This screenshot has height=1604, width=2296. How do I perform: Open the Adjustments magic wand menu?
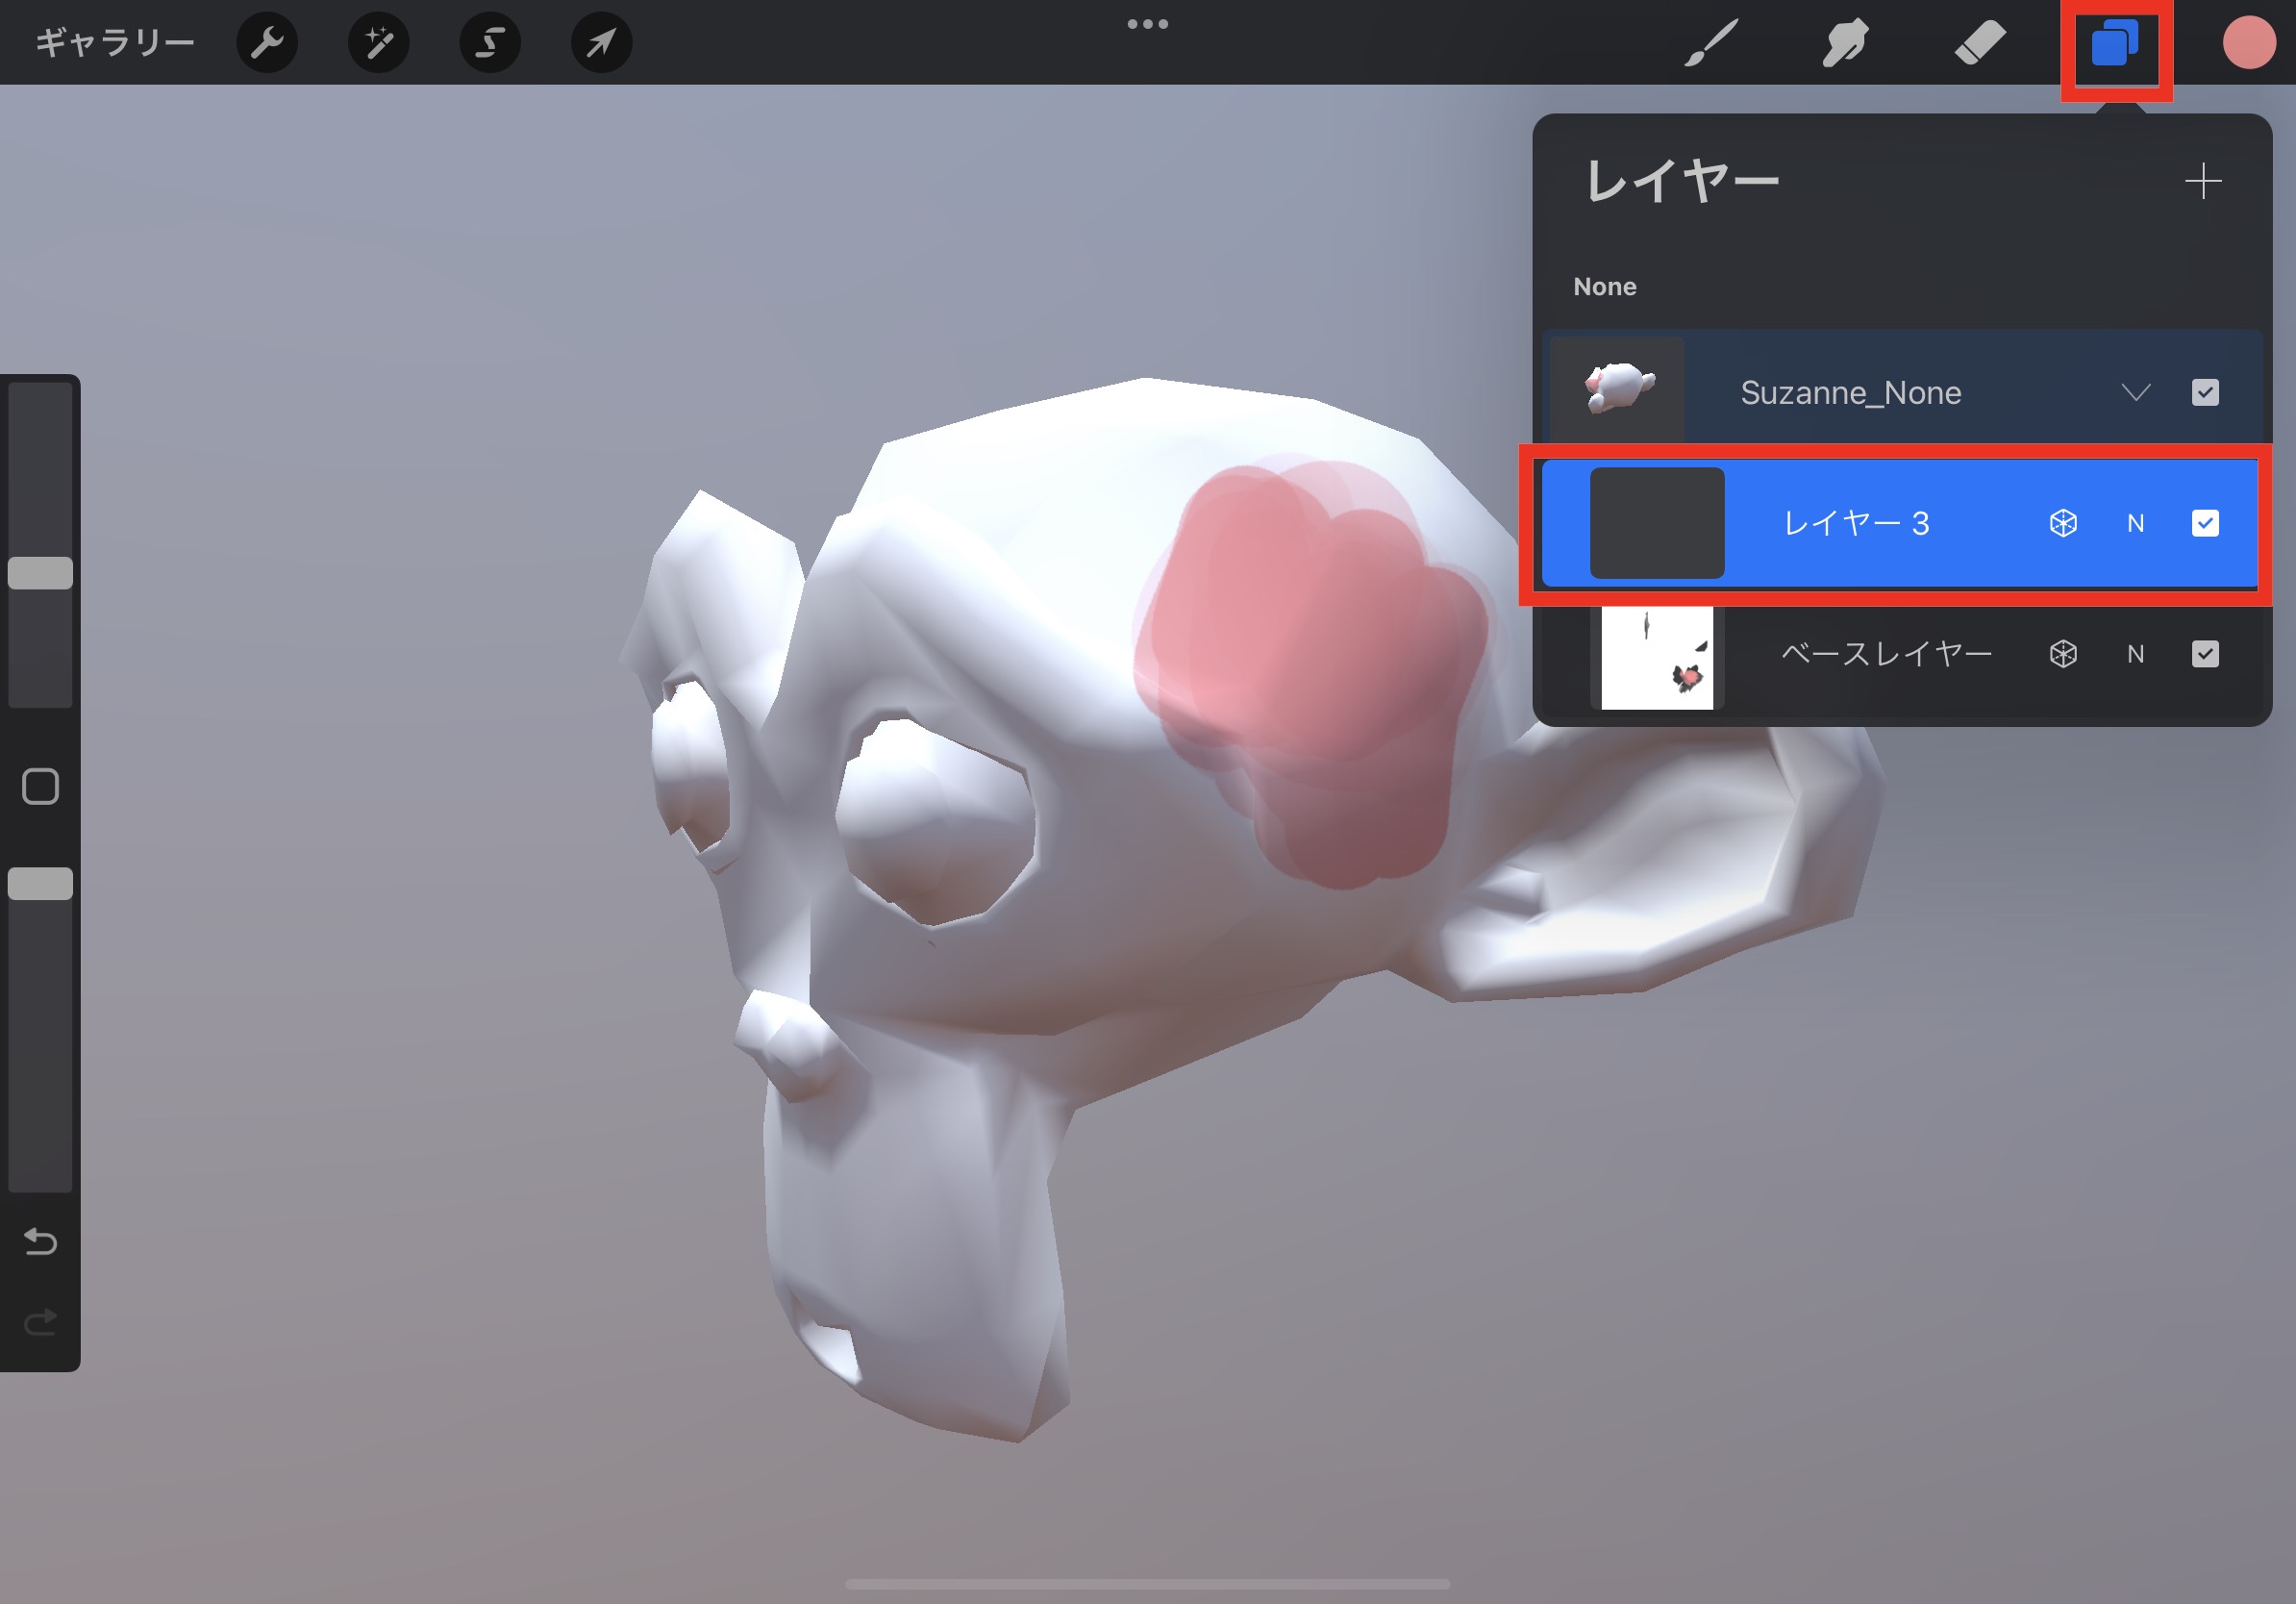coord(378,43)
